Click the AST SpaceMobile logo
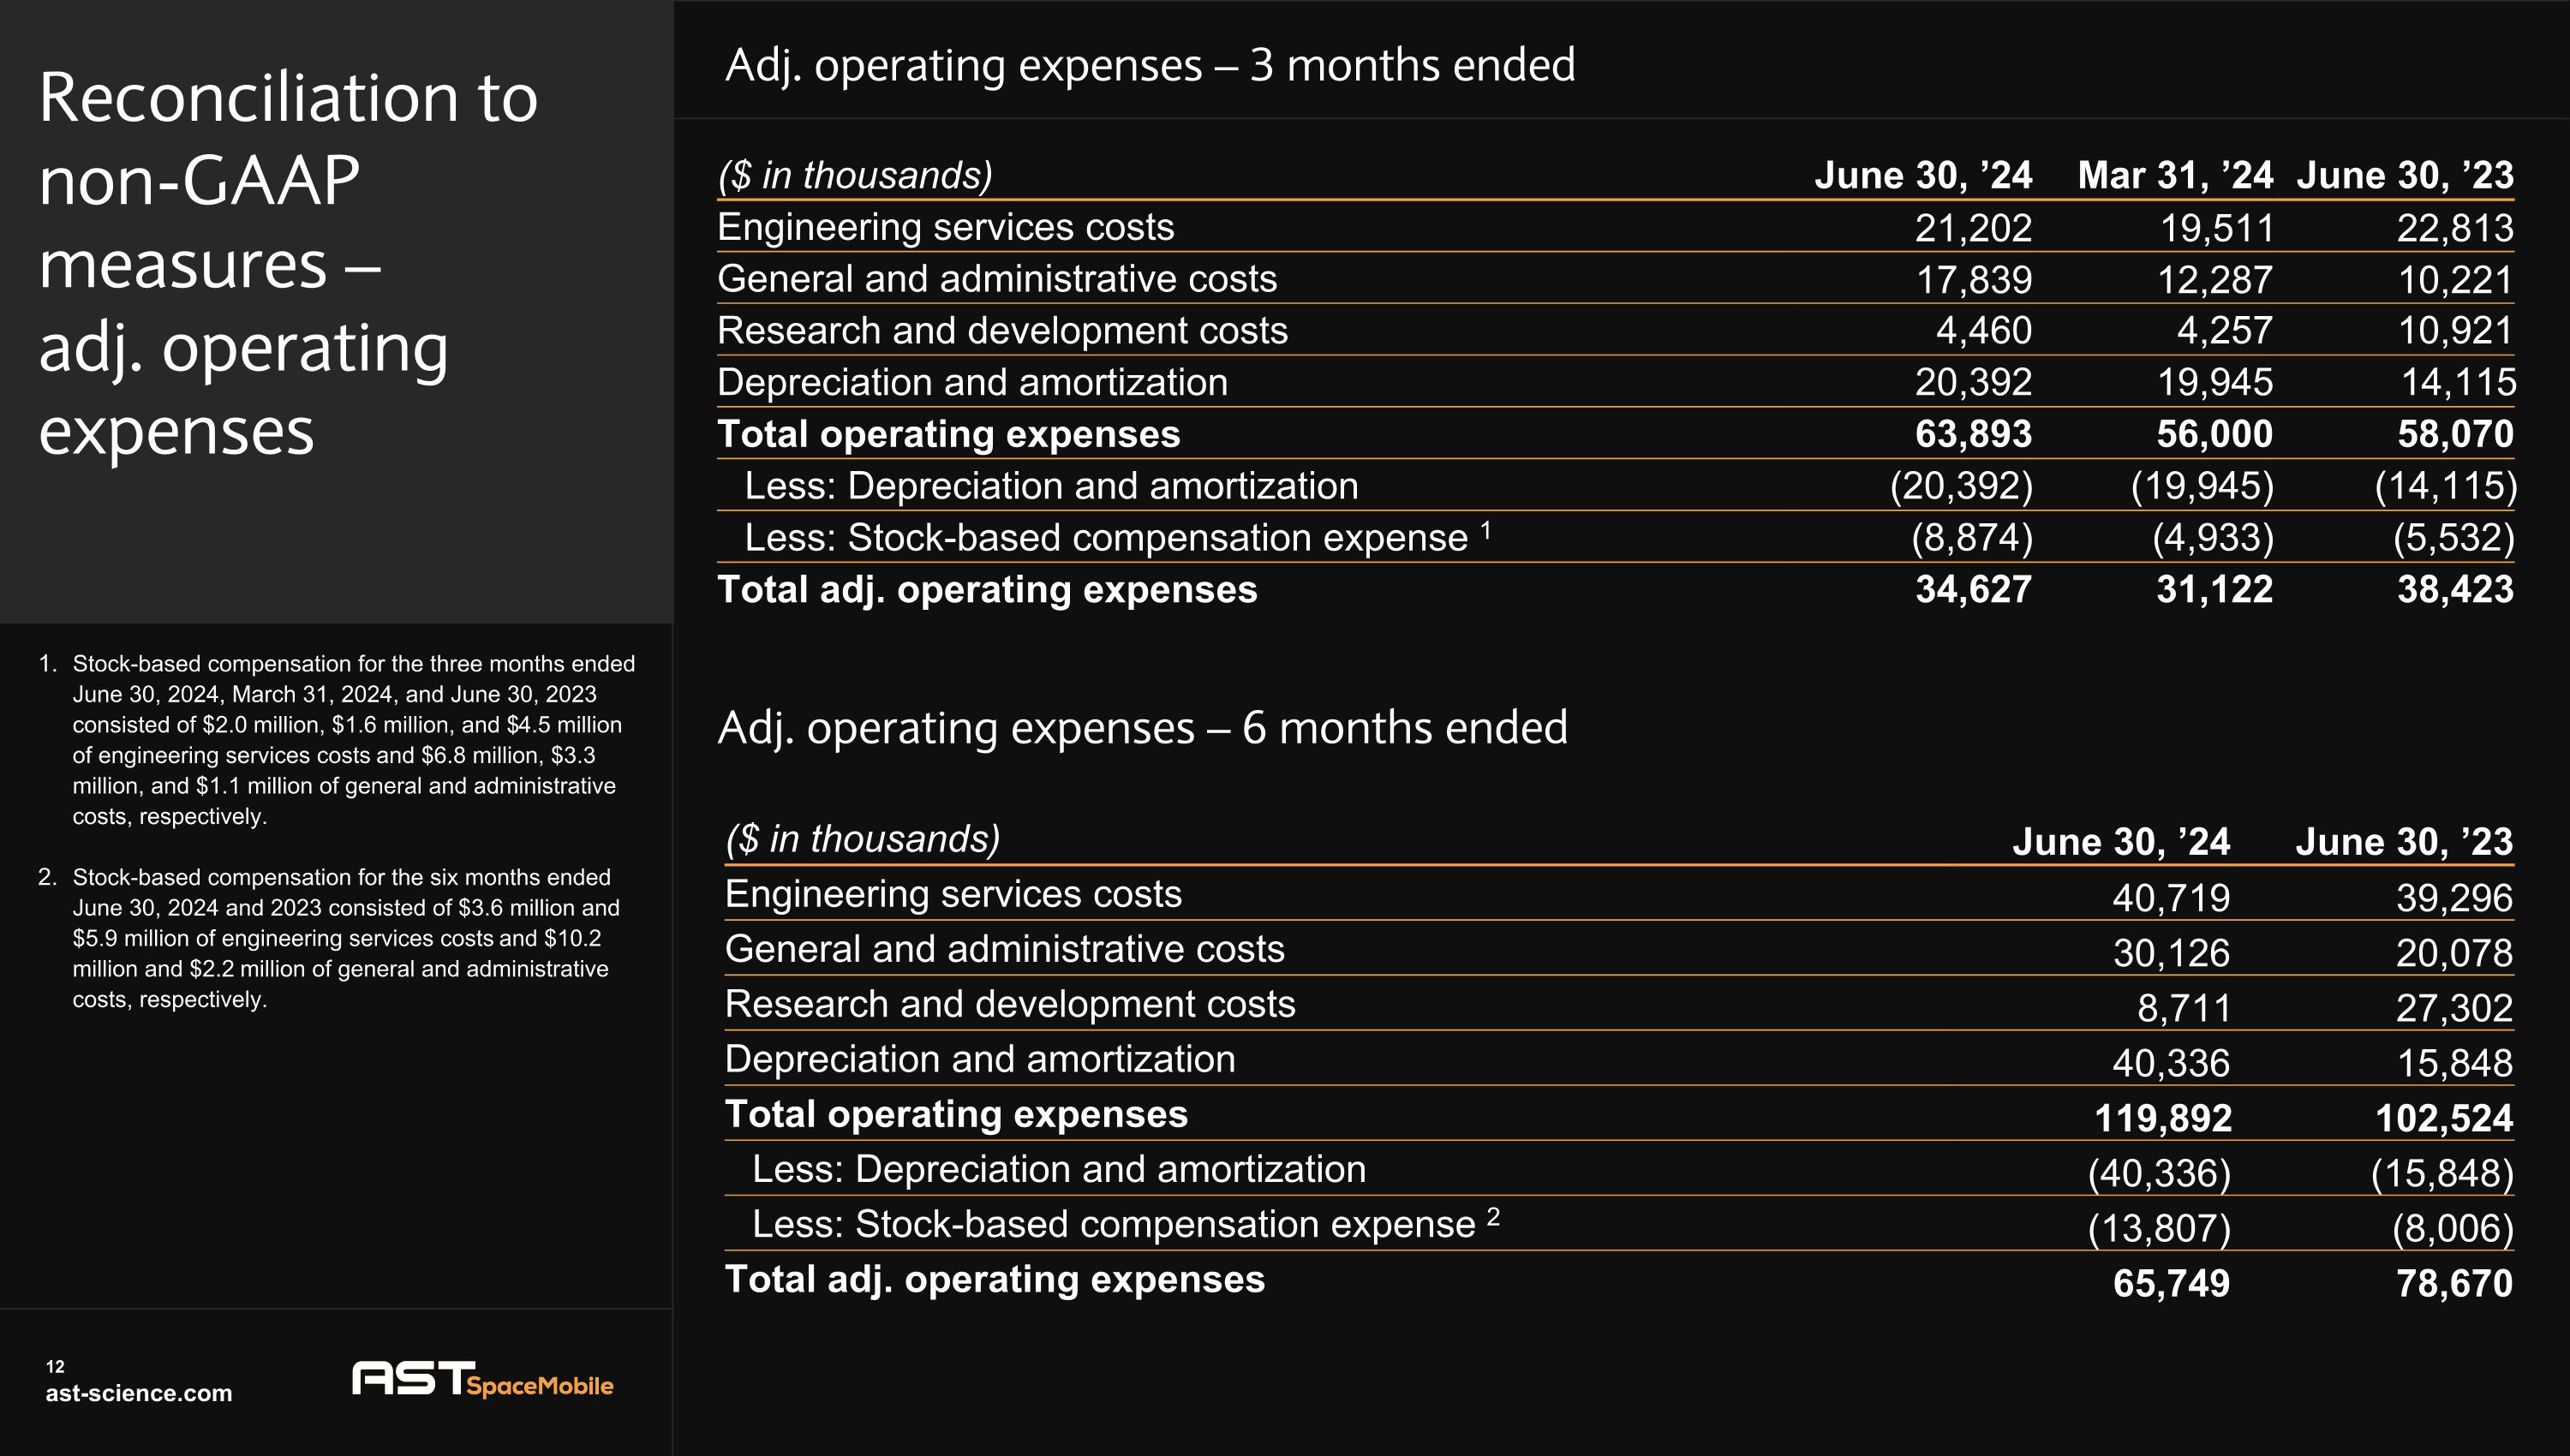This screenshot has height=1456, width=2570. tap(482, 1379)
